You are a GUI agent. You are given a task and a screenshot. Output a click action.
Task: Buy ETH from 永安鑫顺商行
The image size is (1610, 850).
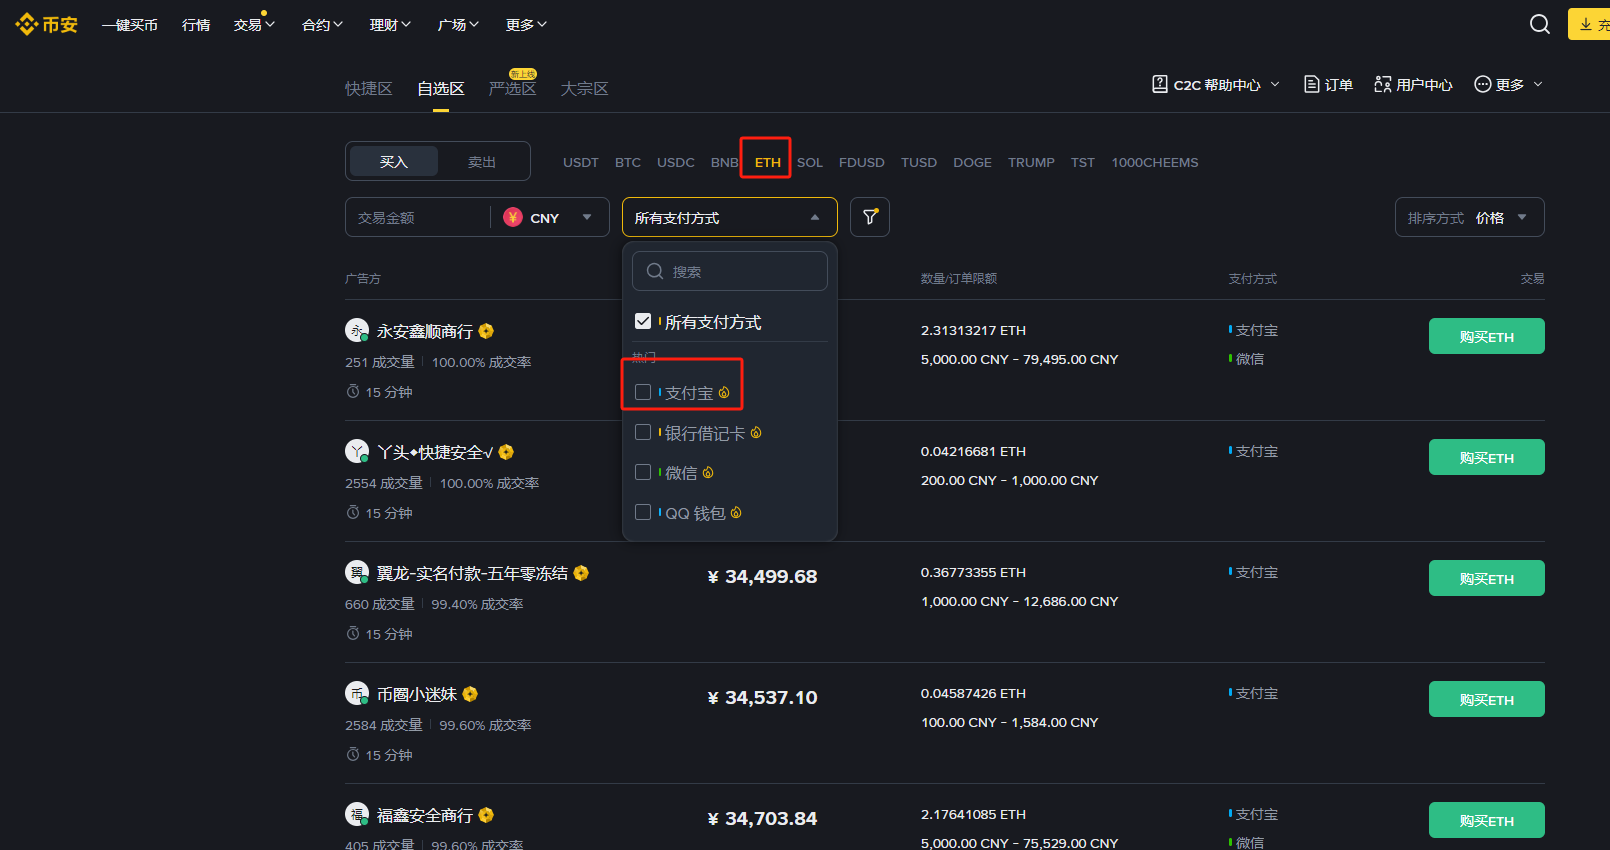[x=1487, y=336]
